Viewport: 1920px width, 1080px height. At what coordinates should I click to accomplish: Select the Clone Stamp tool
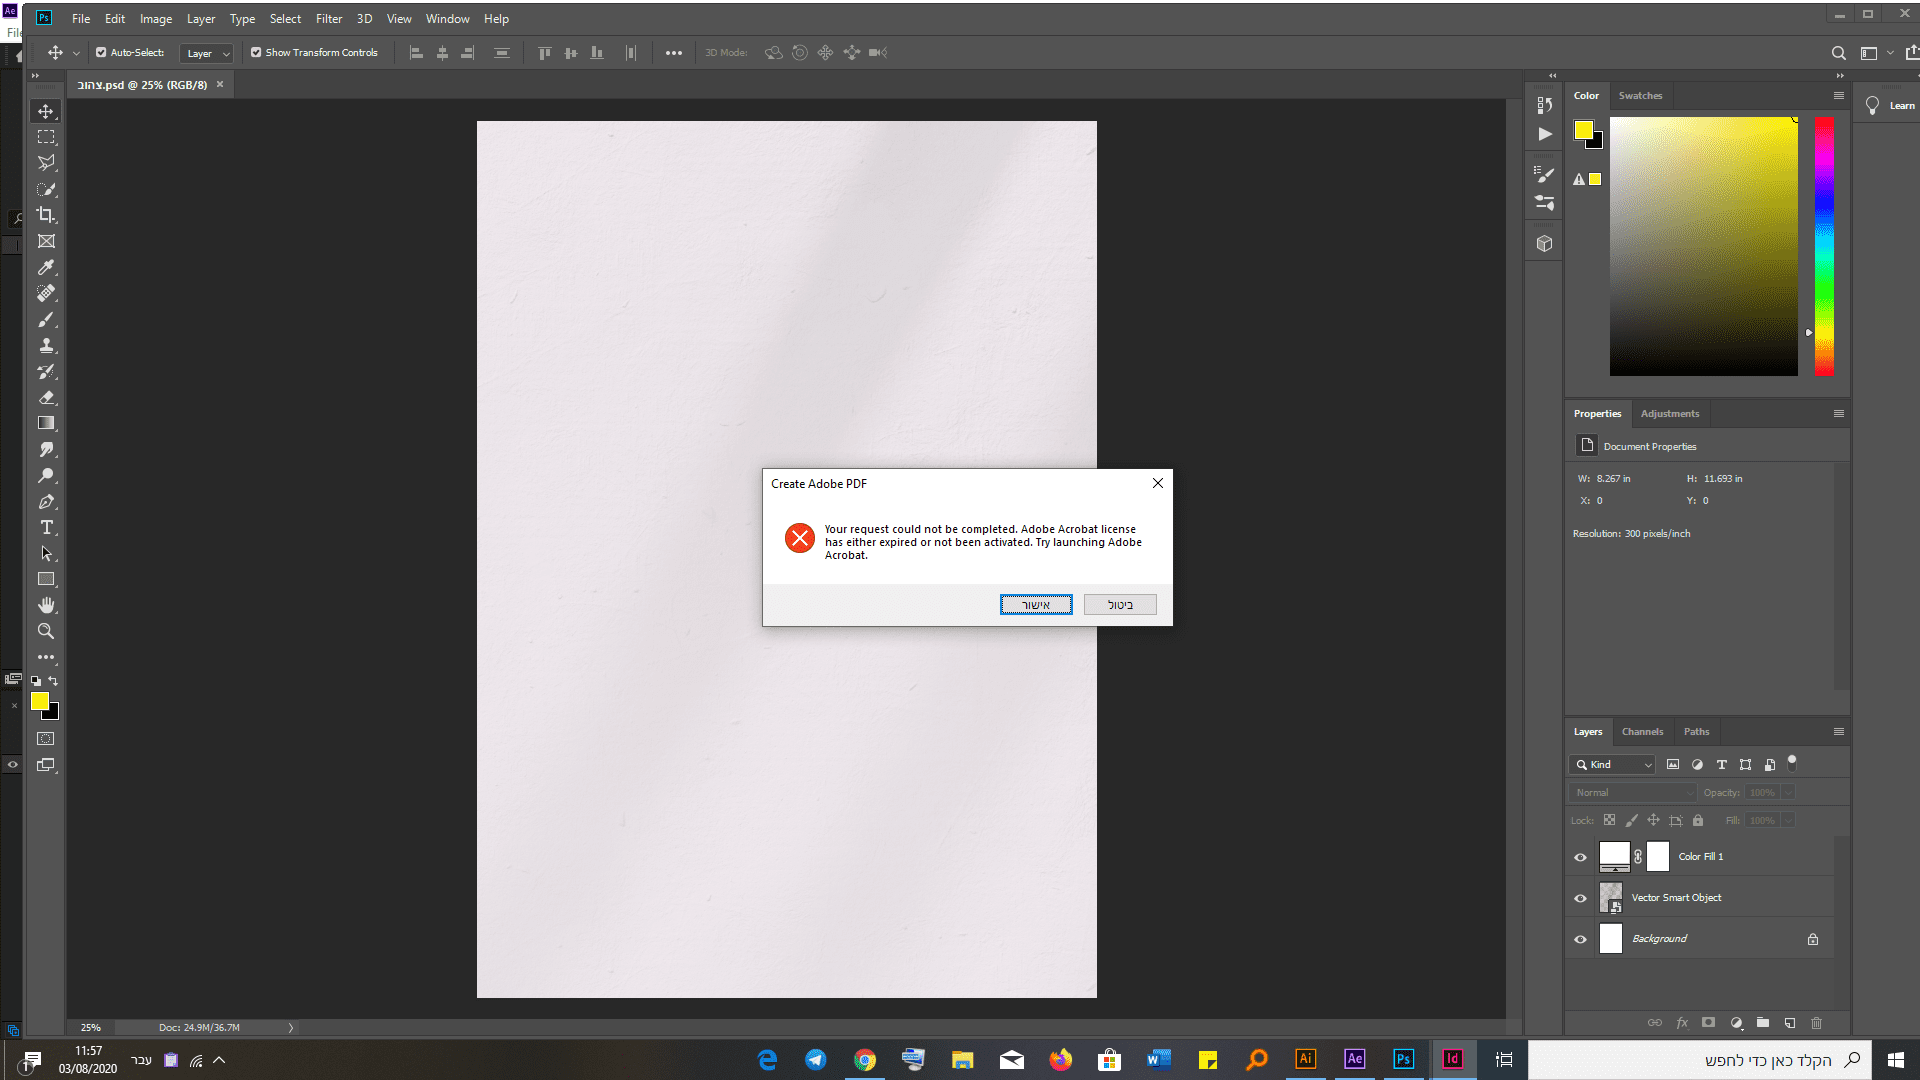coord(46,345)
